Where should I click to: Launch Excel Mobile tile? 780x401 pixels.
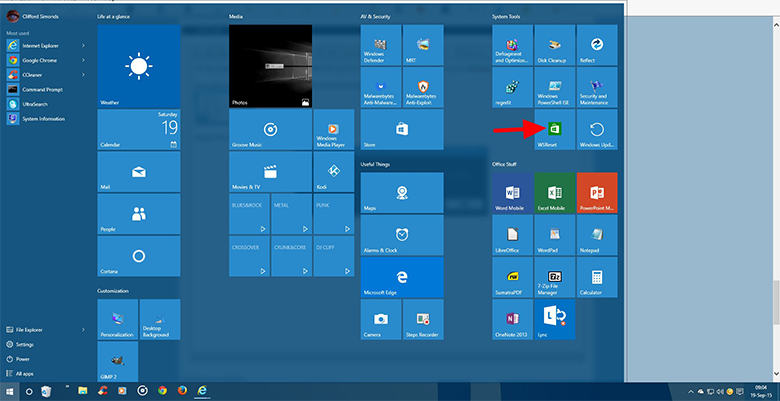(554, 192)
